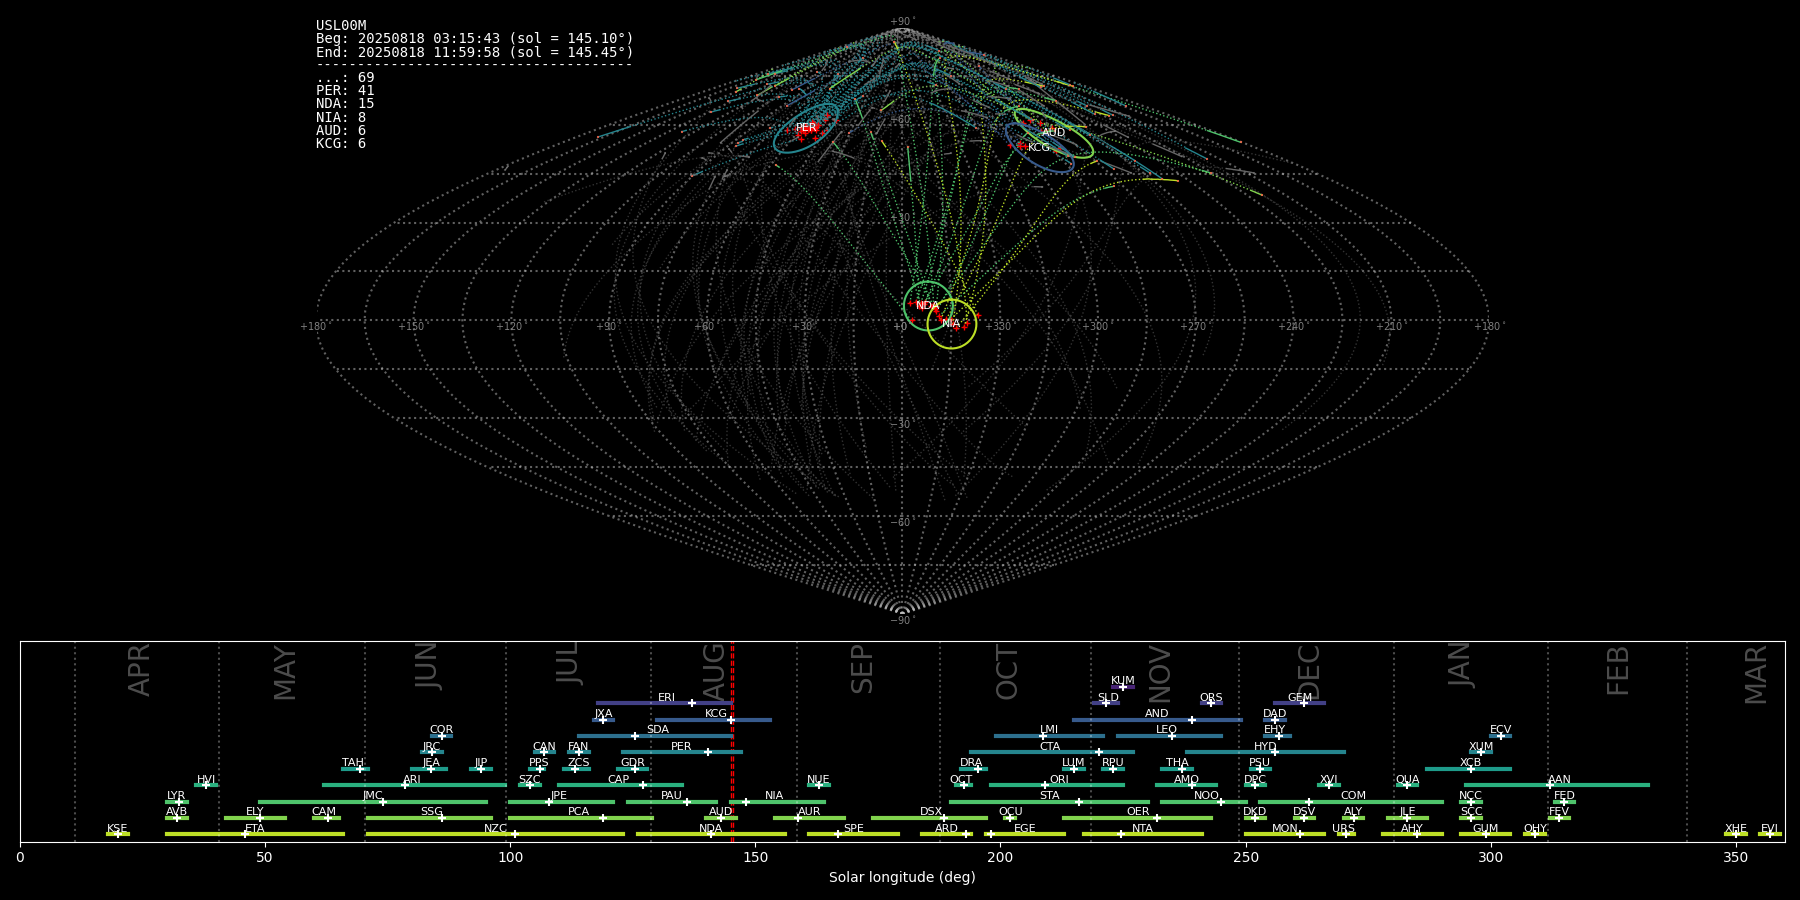This screenshot has height=900, width=1800.
Task: Click the KCG radiant label on the sky map
Action: pyautogui.click(x=1039, y=147)
